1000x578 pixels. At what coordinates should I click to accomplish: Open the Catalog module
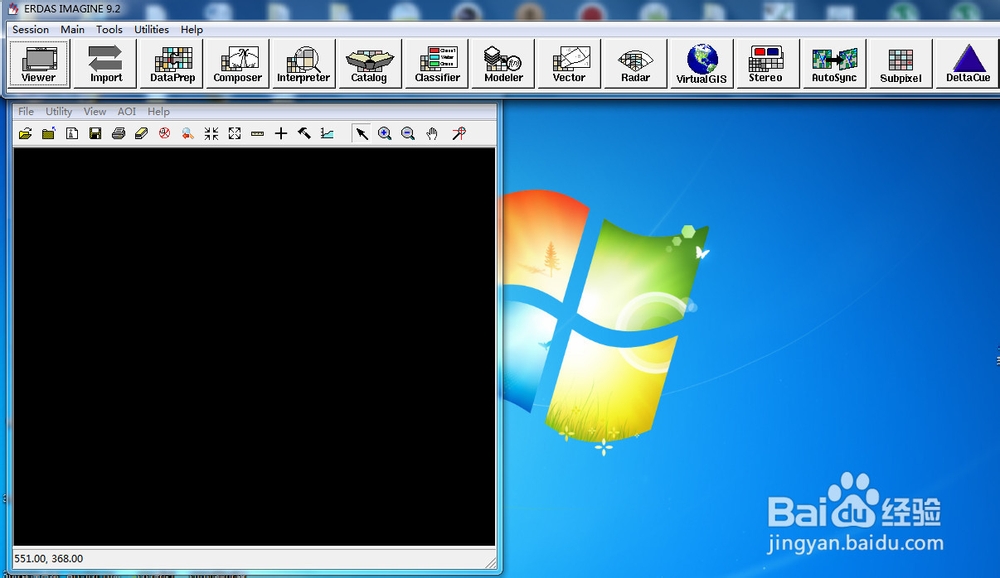click(370, 64)
